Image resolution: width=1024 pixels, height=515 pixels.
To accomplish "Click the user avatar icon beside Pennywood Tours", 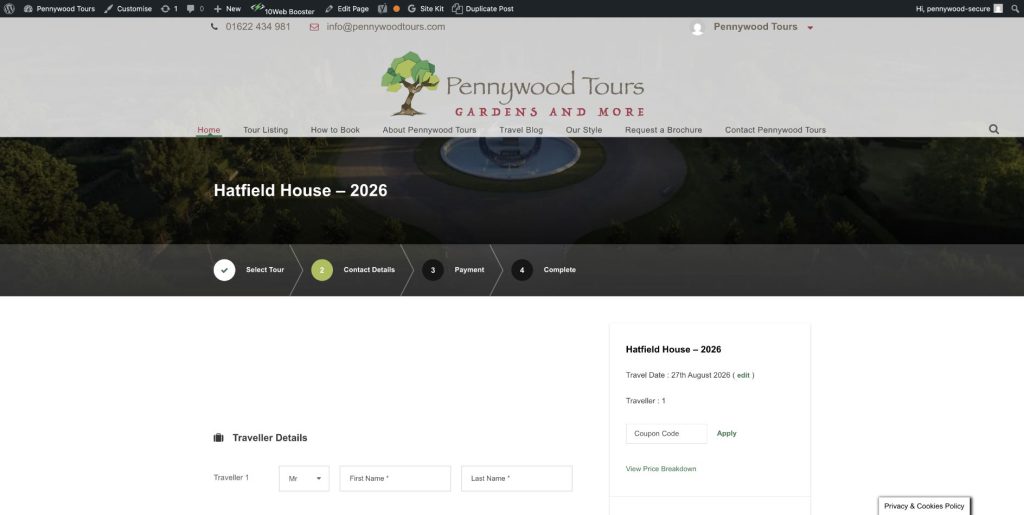I will (697, 28).
